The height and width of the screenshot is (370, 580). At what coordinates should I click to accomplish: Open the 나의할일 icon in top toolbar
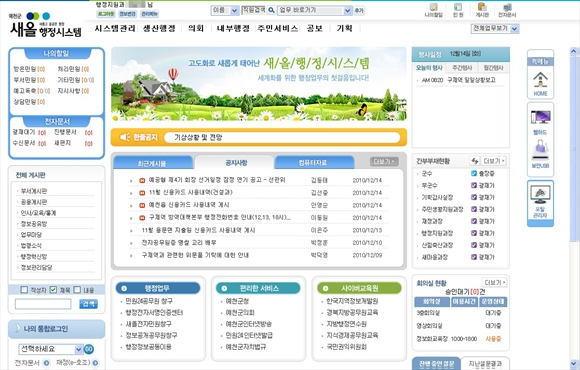click(433, 7)
